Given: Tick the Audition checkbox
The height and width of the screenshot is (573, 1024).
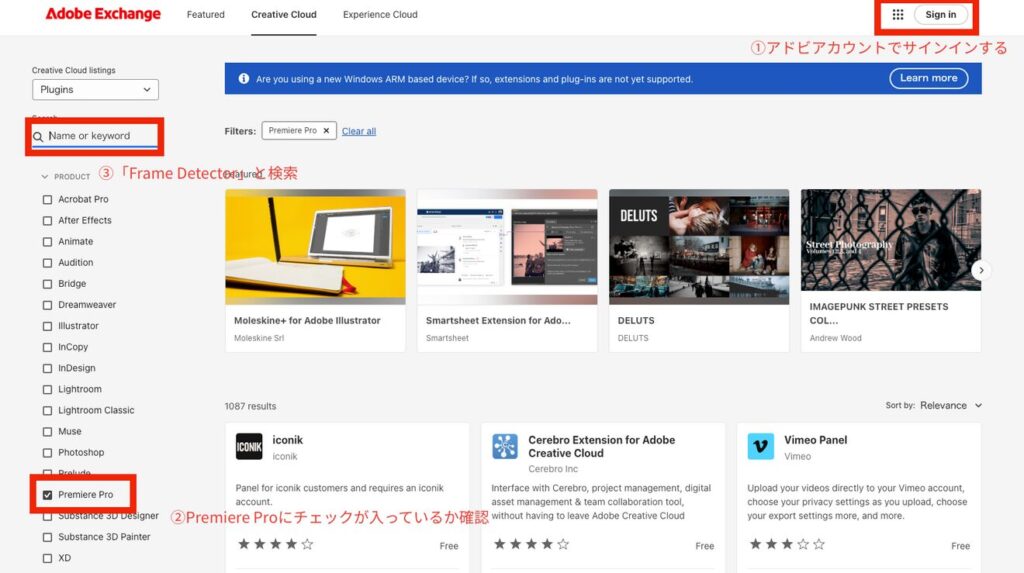Looking at the screenshot, I should [47, 263].
